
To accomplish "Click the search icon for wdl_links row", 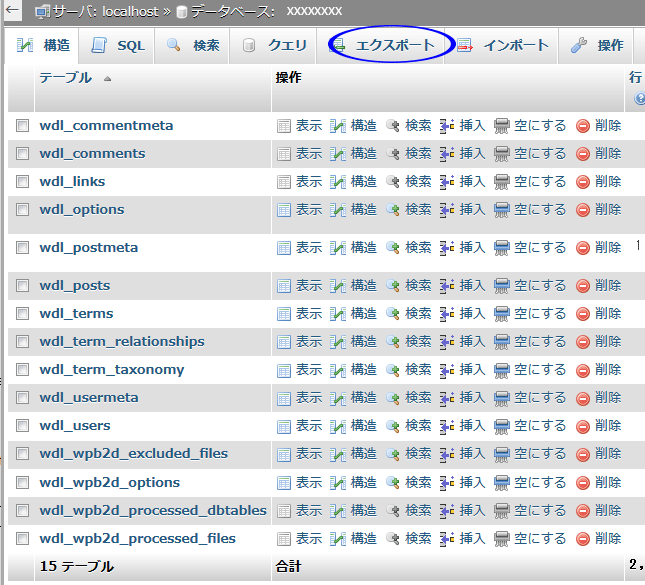I will 393,182.
